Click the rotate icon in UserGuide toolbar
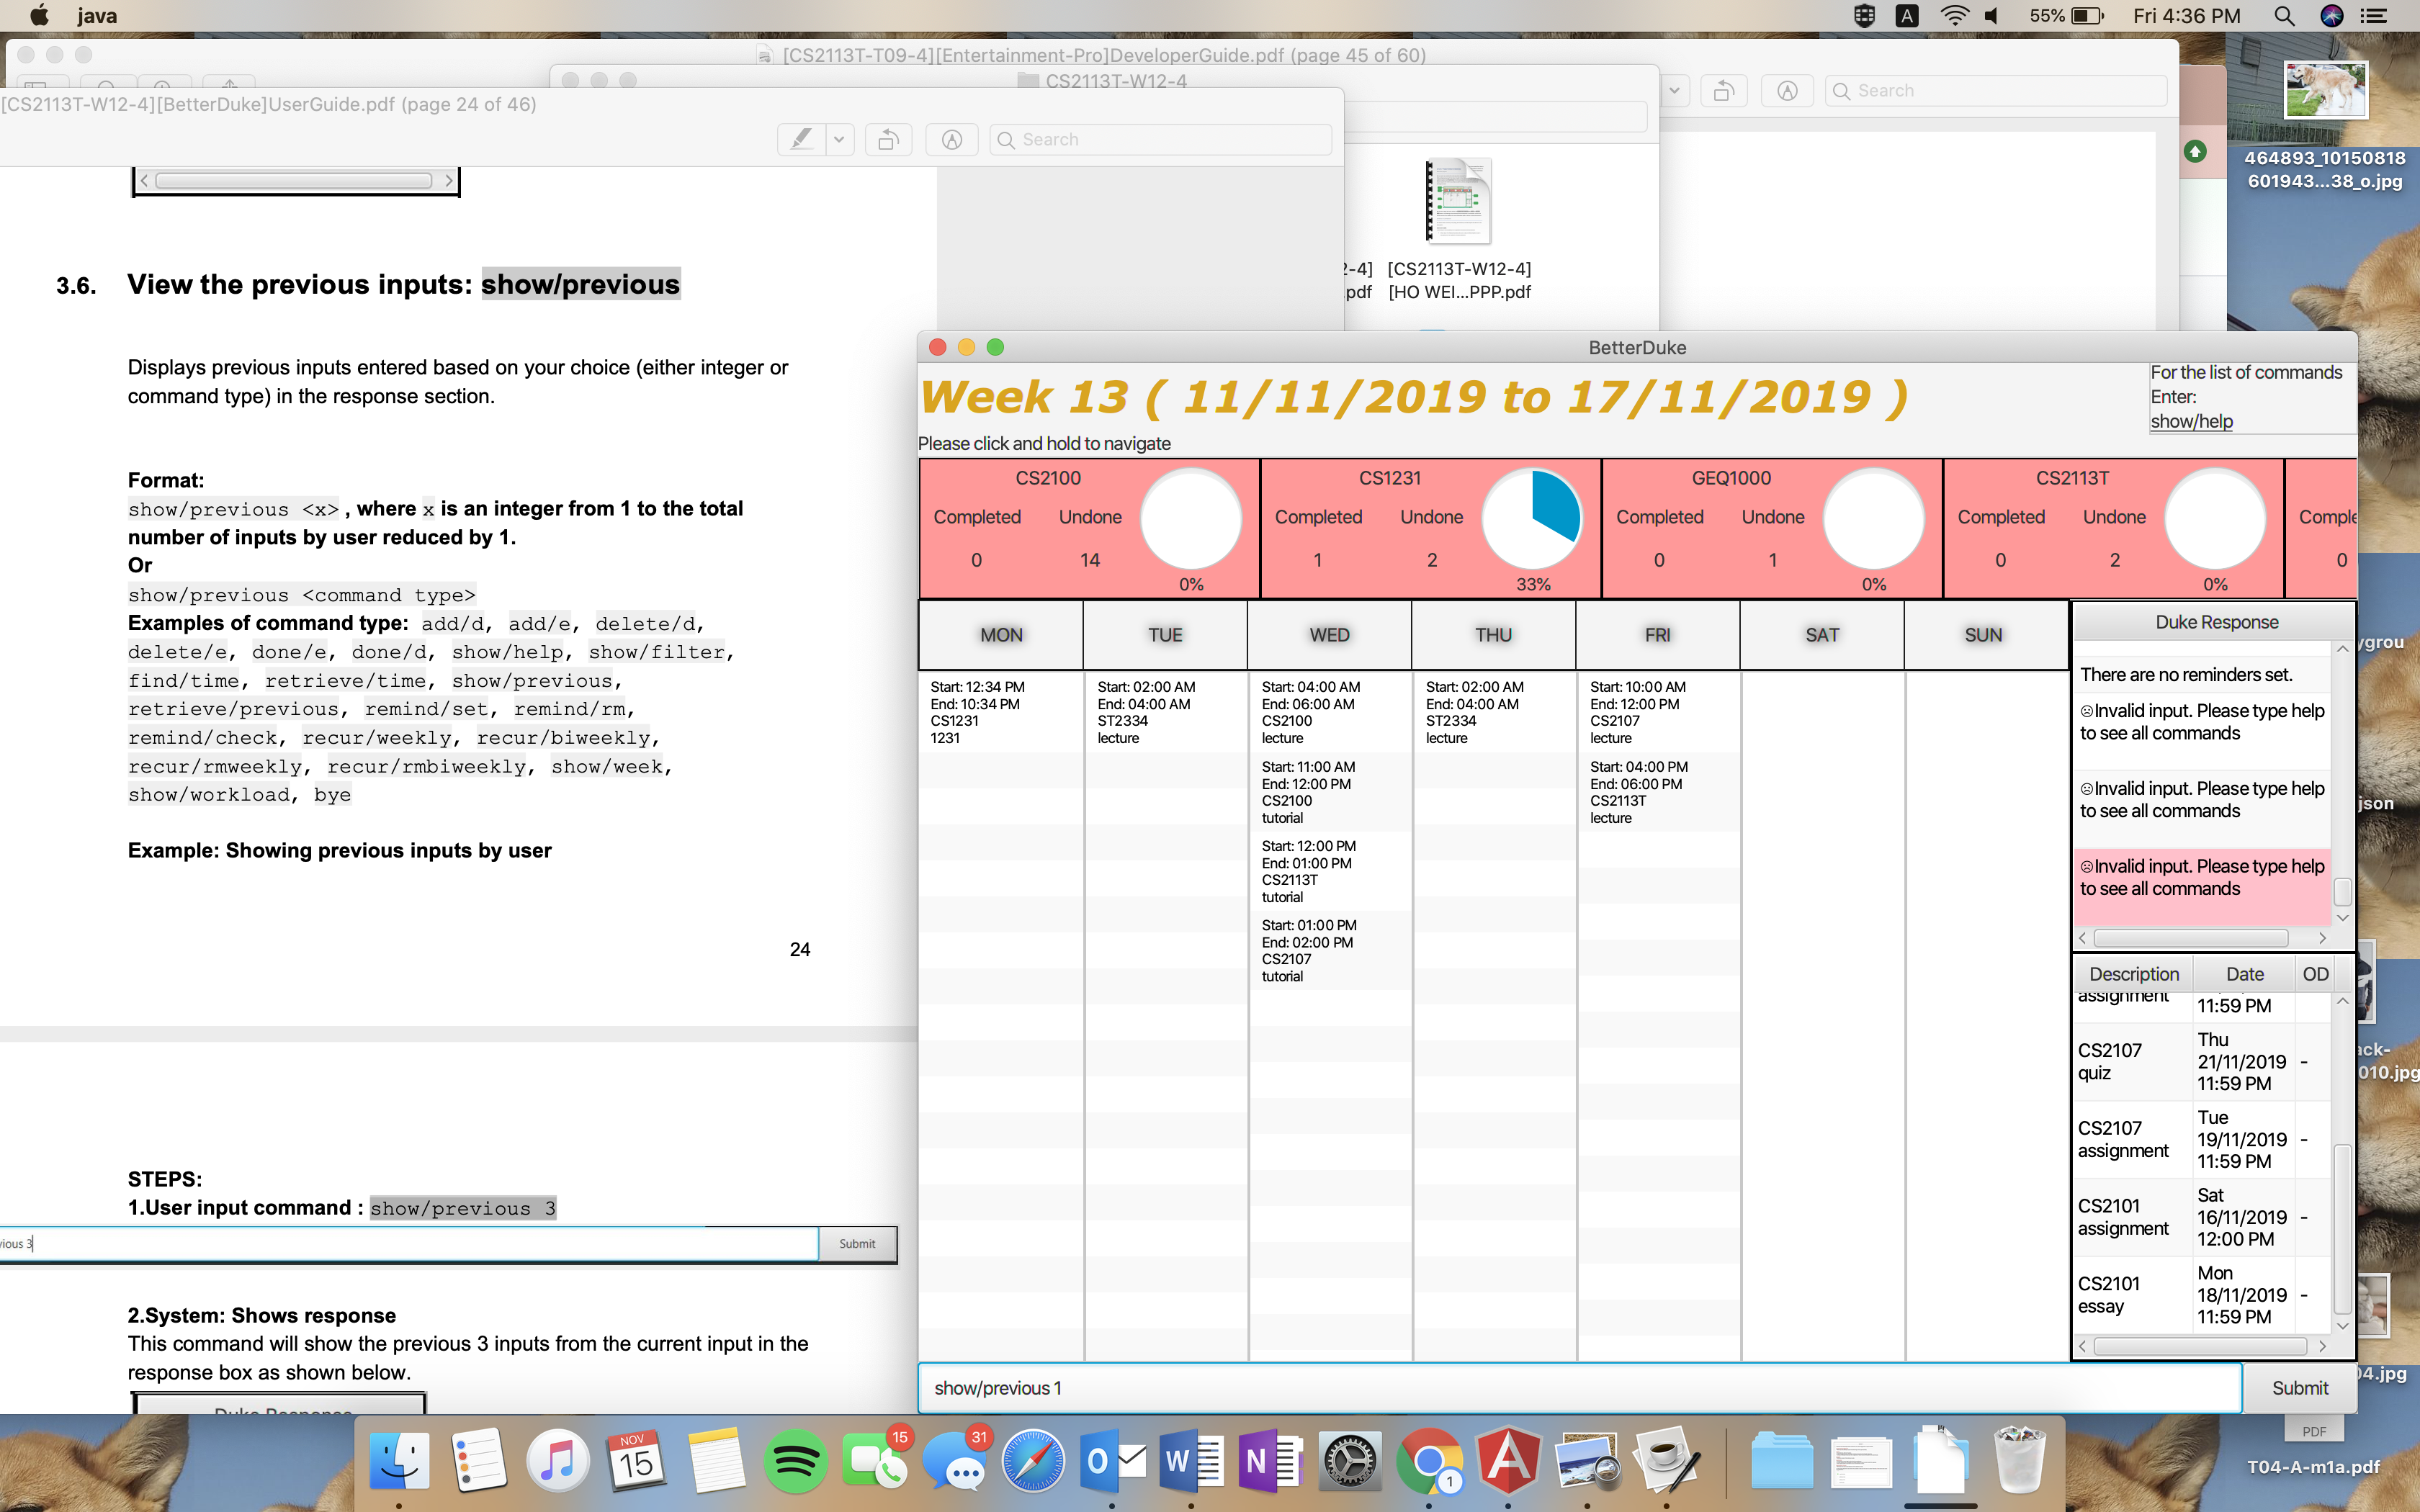The width and height of the screenshot is (2420, 1512). point(888,140)
